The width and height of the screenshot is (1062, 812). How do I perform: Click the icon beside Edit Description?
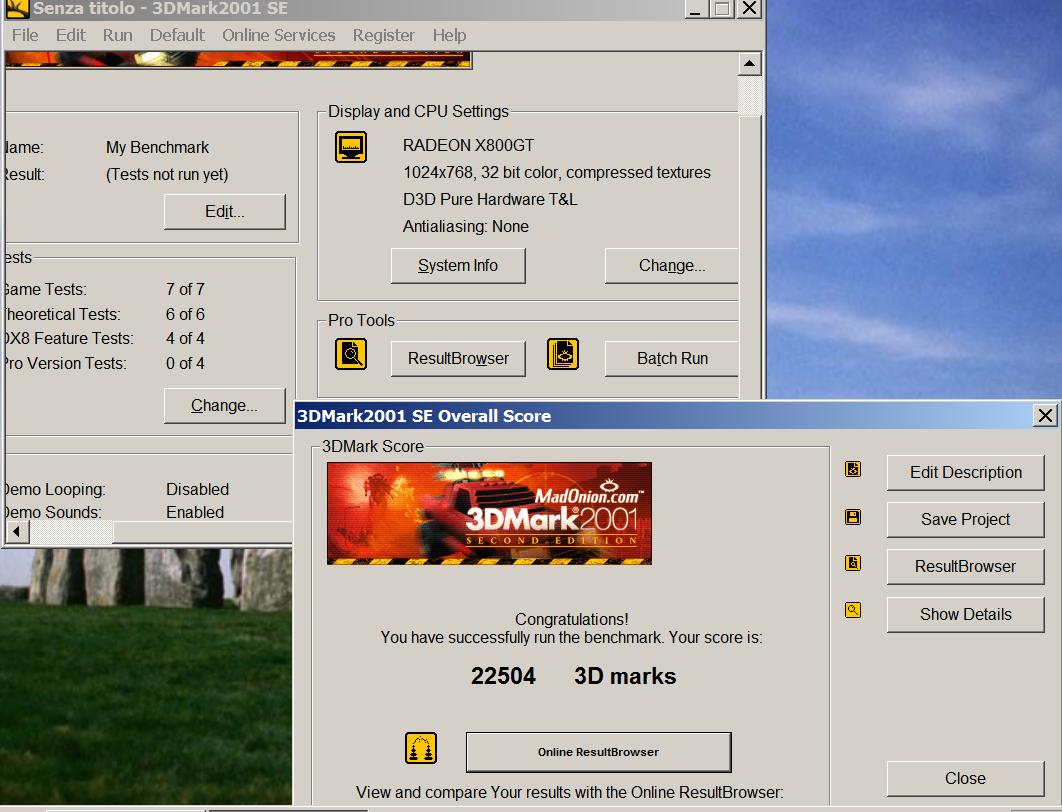[853, 469]
